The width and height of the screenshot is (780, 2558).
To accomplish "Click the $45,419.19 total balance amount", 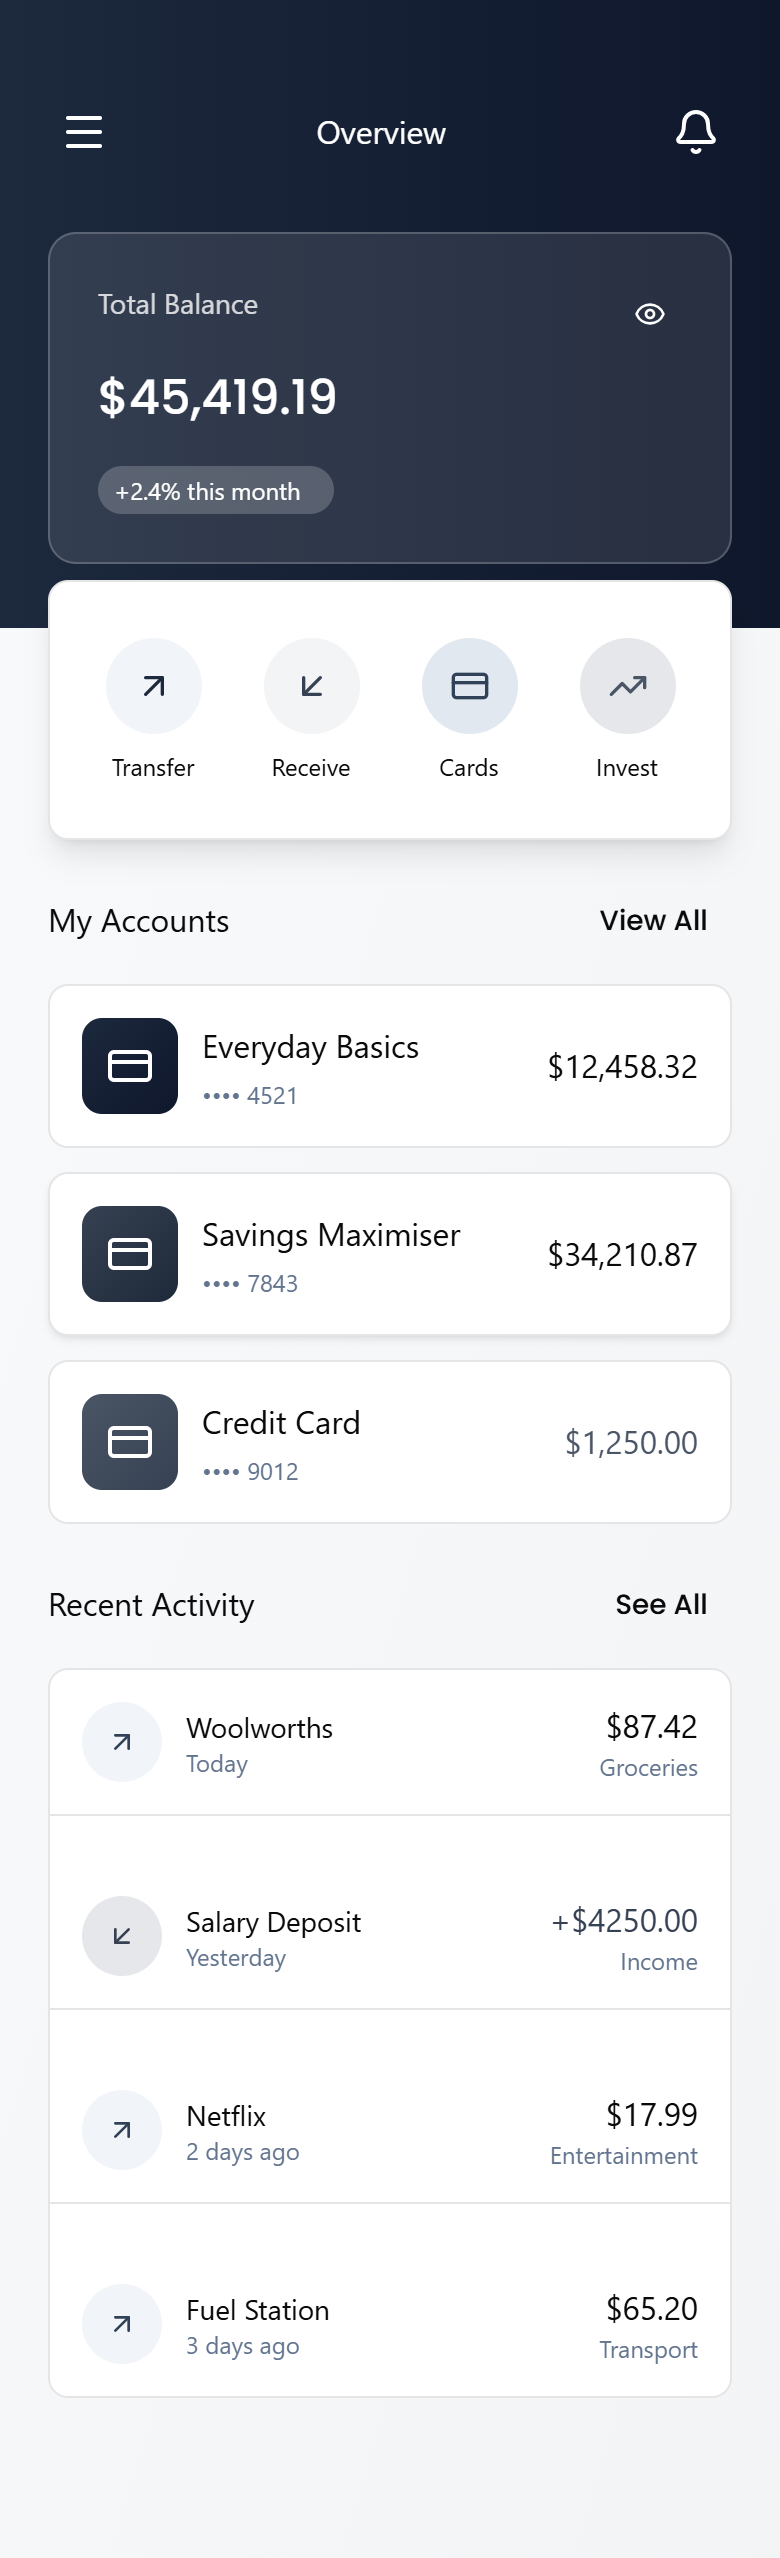I will [x=218, y=397].
